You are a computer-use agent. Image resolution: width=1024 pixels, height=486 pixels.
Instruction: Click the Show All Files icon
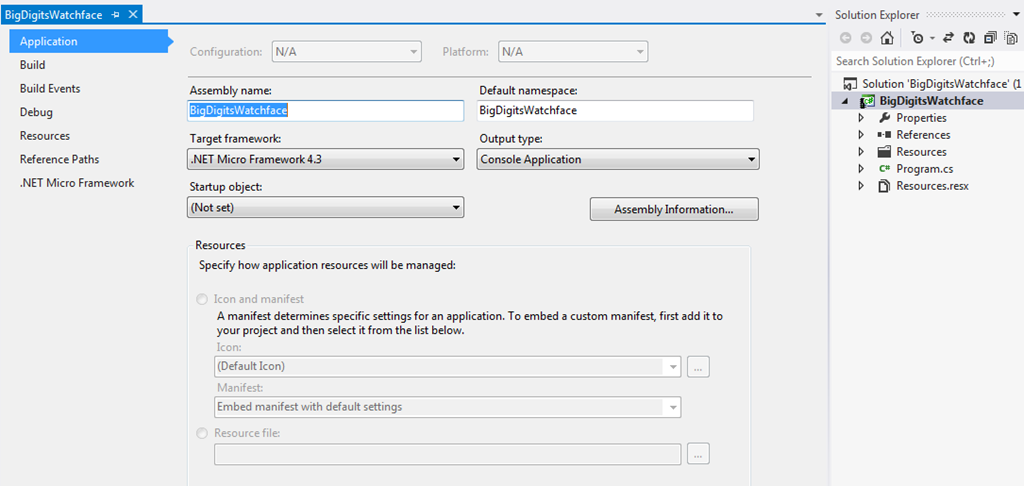pos(1010,38)
